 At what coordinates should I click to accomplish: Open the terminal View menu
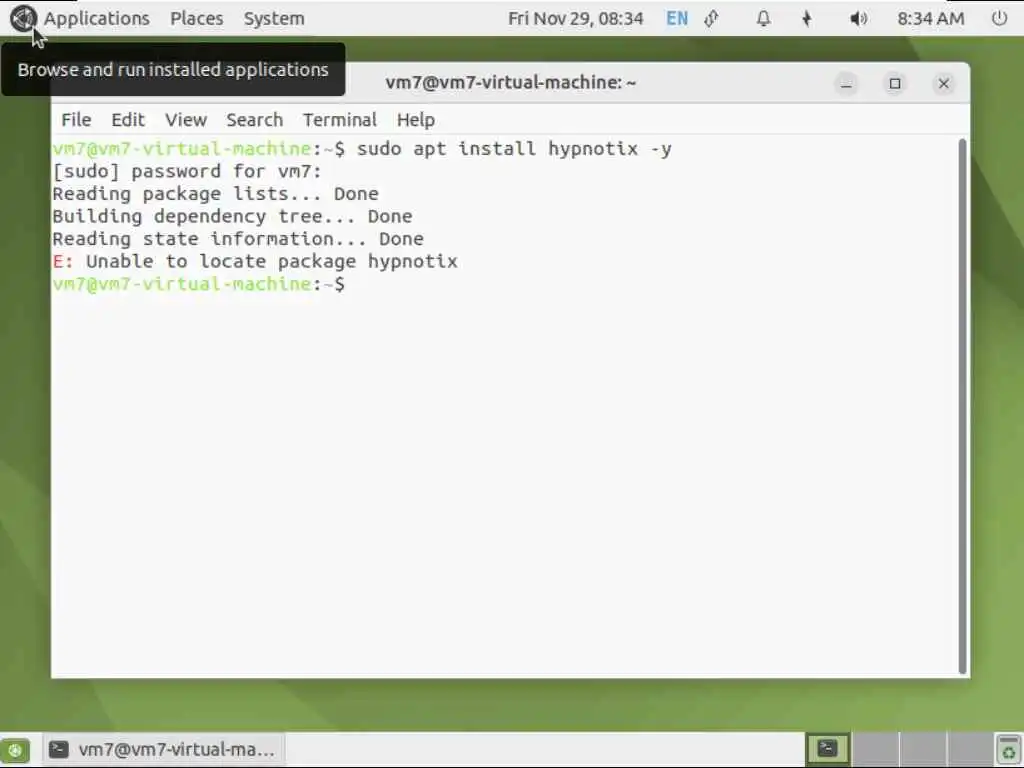[185, 120]
